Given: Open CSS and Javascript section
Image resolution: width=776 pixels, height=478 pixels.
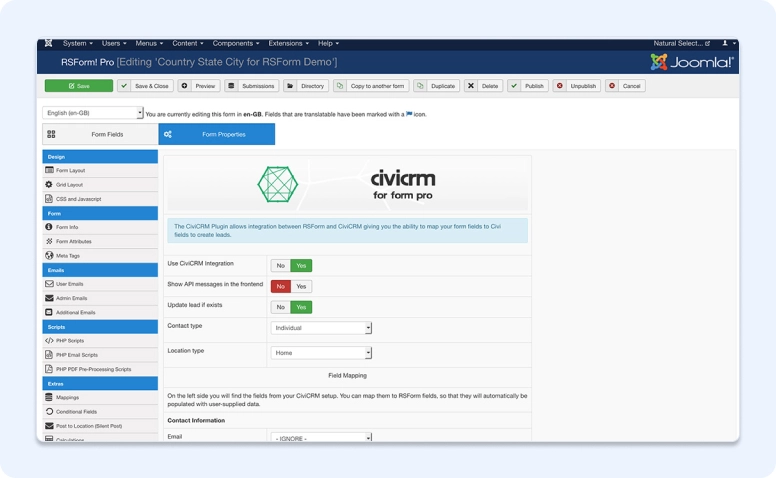Looking at the screenshot, I should click(78, 199).
